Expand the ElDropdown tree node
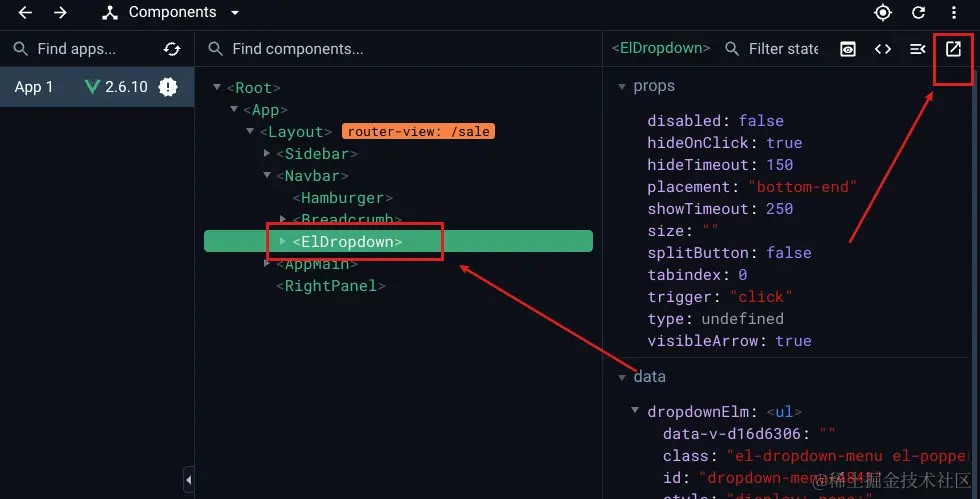980x499 pixels. coord(282,241)
